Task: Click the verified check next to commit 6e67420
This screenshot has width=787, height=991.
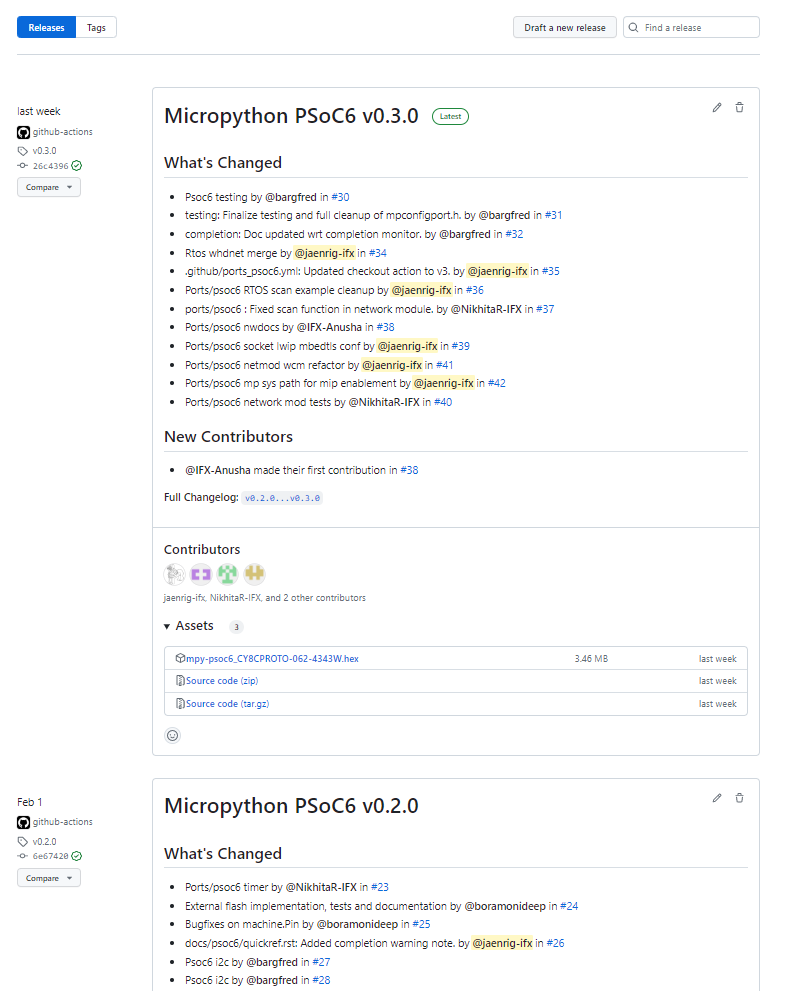Action: pyautogui.click(x=76, y=856)
